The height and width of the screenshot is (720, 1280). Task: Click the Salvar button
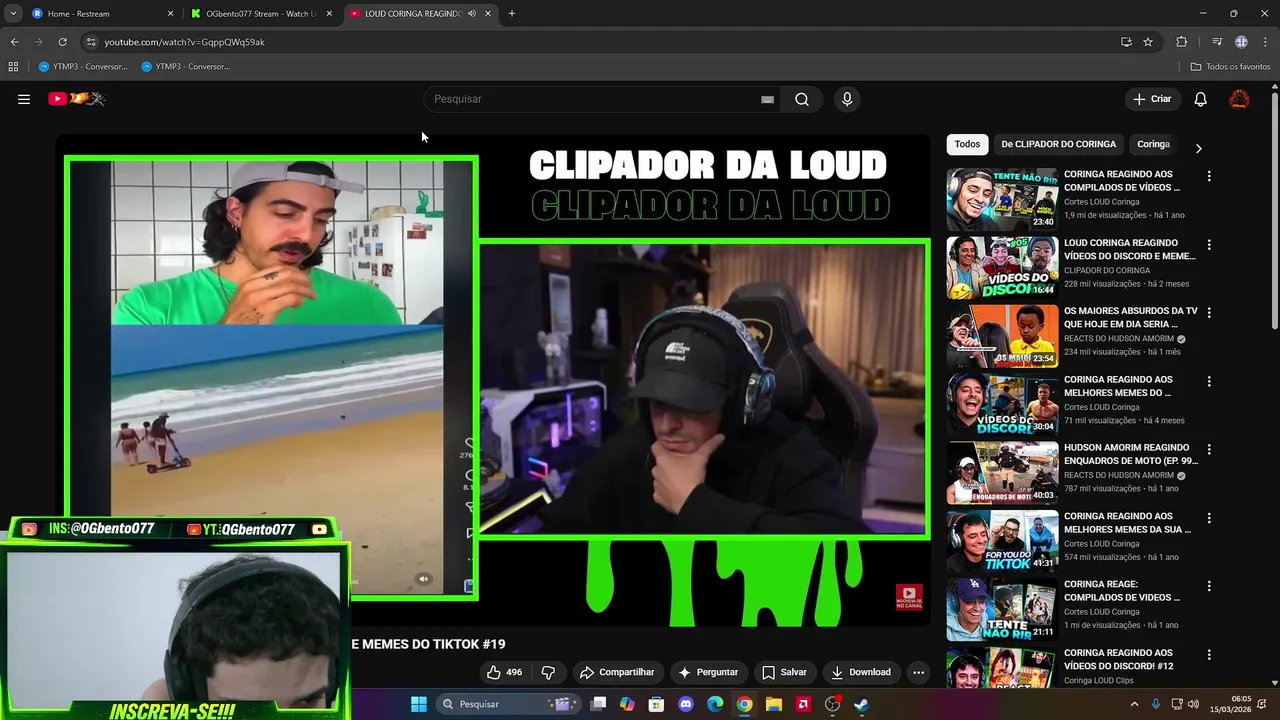coord(784,672)
